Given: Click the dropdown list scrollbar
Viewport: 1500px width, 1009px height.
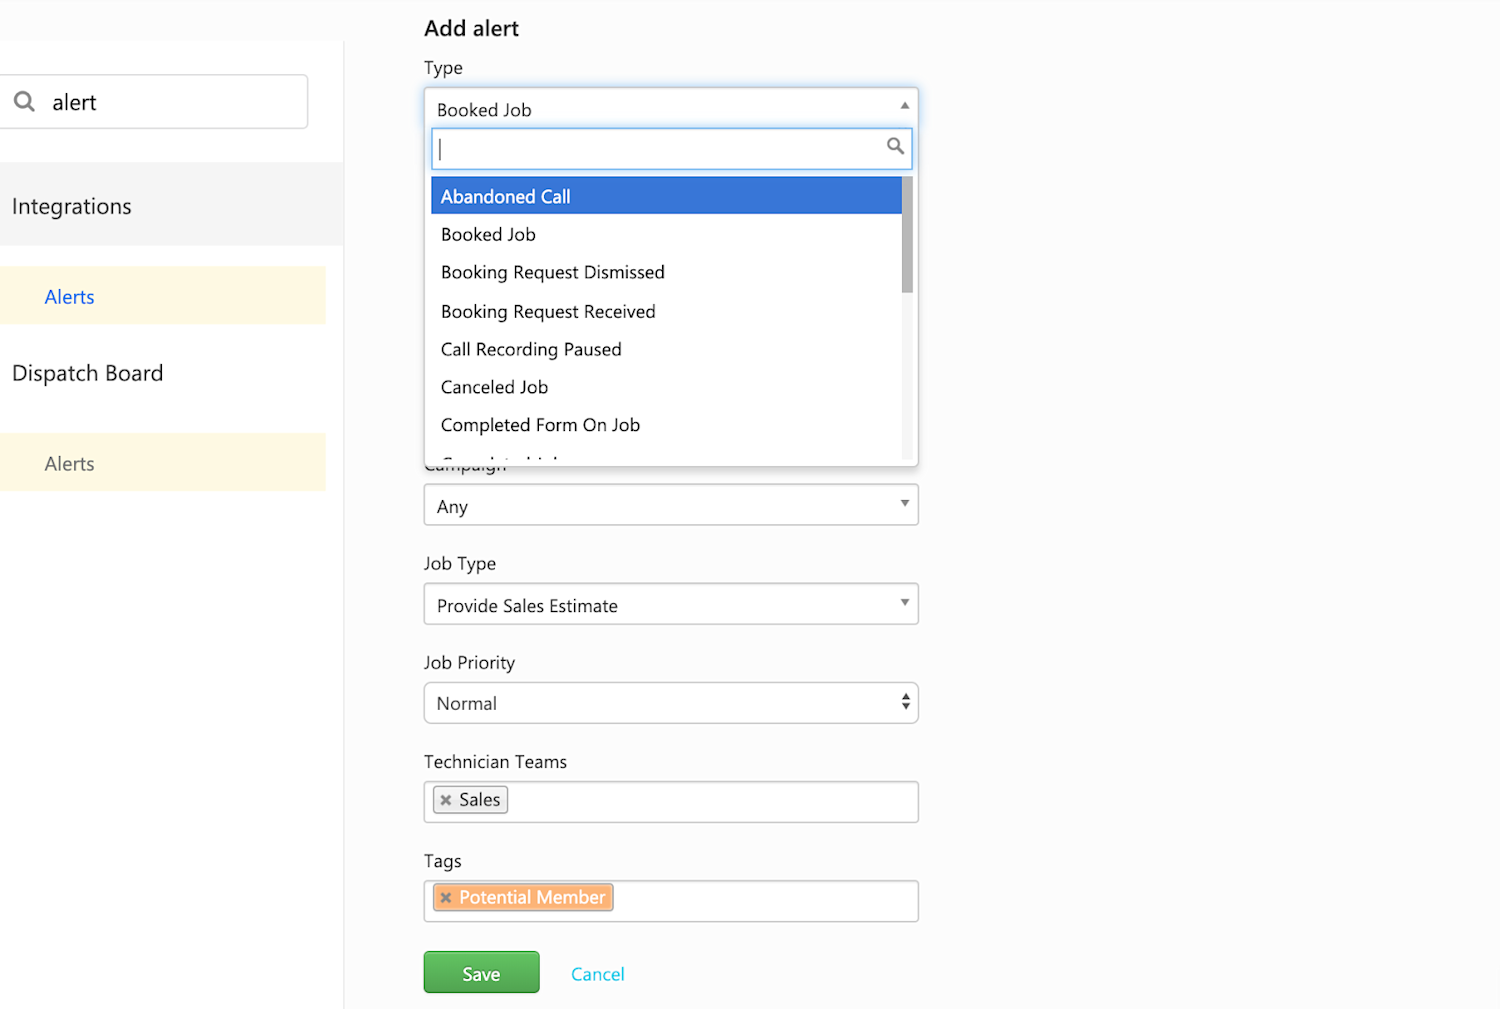Looking at the screenshot, I should (x=906, y=235).
